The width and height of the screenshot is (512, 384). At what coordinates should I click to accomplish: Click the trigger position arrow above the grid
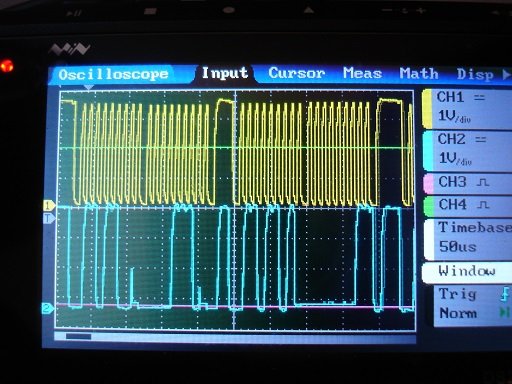click(x=88, y=87)
